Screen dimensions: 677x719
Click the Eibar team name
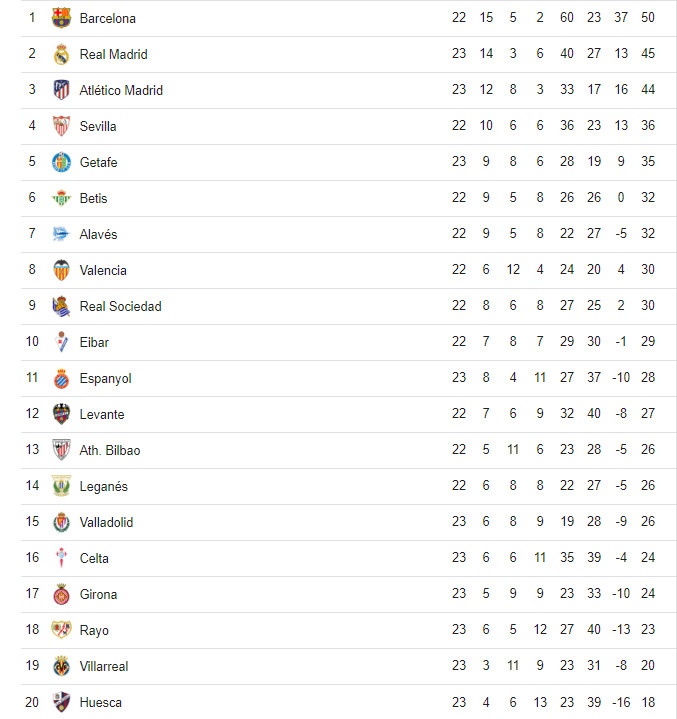94,342
